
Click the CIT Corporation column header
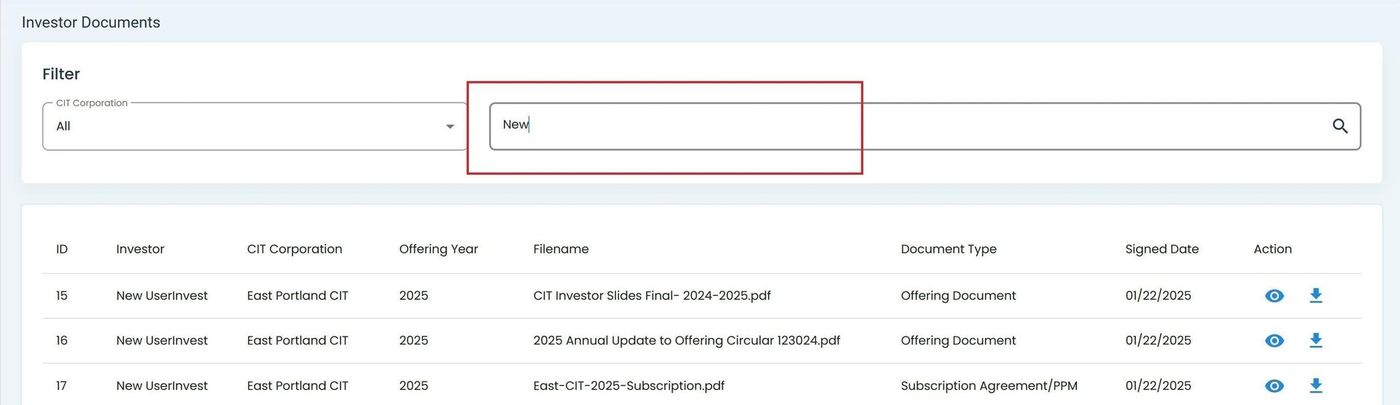(x=294, y=249)
